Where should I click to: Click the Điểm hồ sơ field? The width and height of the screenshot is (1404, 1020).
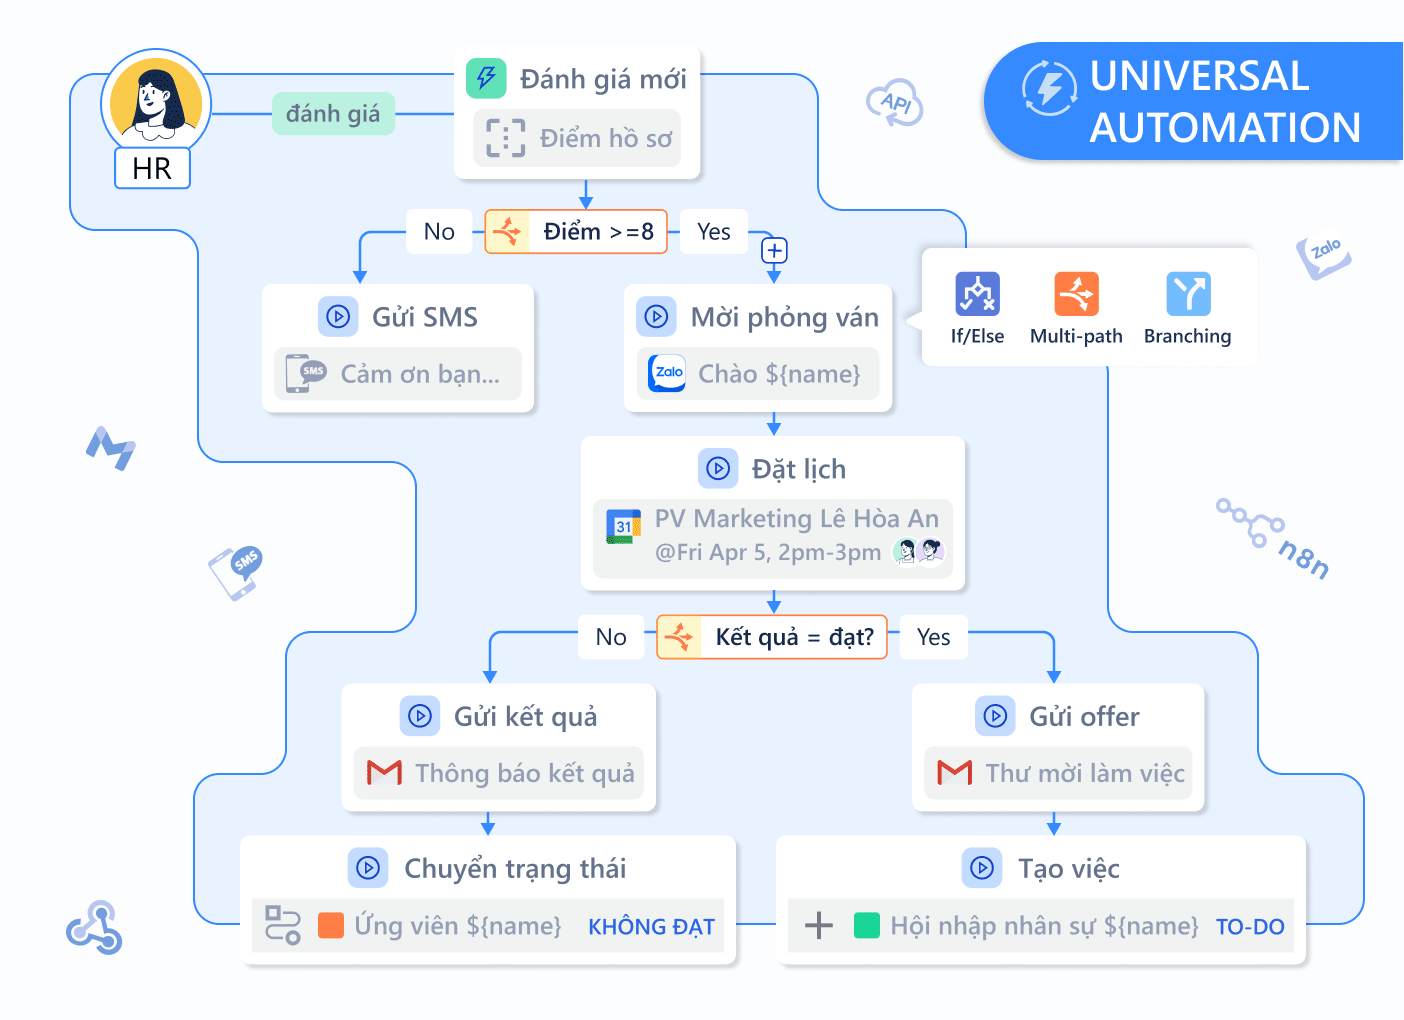[577, 138]
